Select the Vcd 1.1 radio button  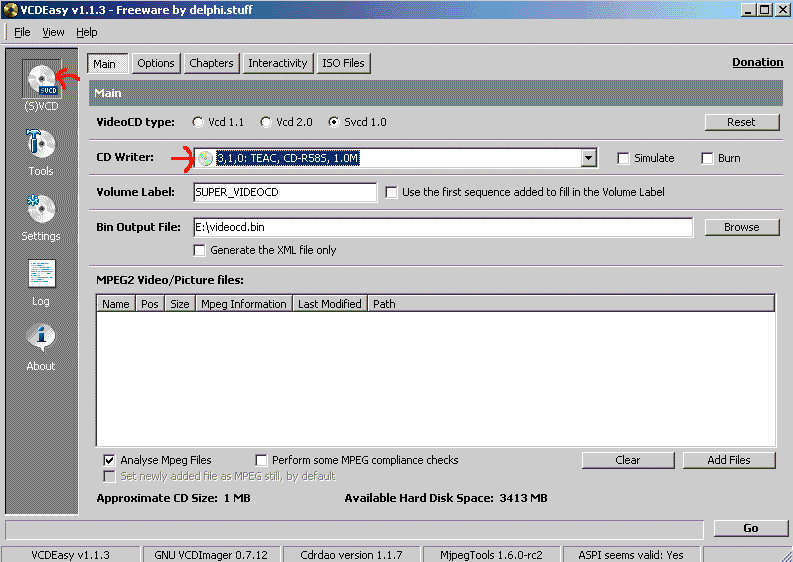point(198,122)
